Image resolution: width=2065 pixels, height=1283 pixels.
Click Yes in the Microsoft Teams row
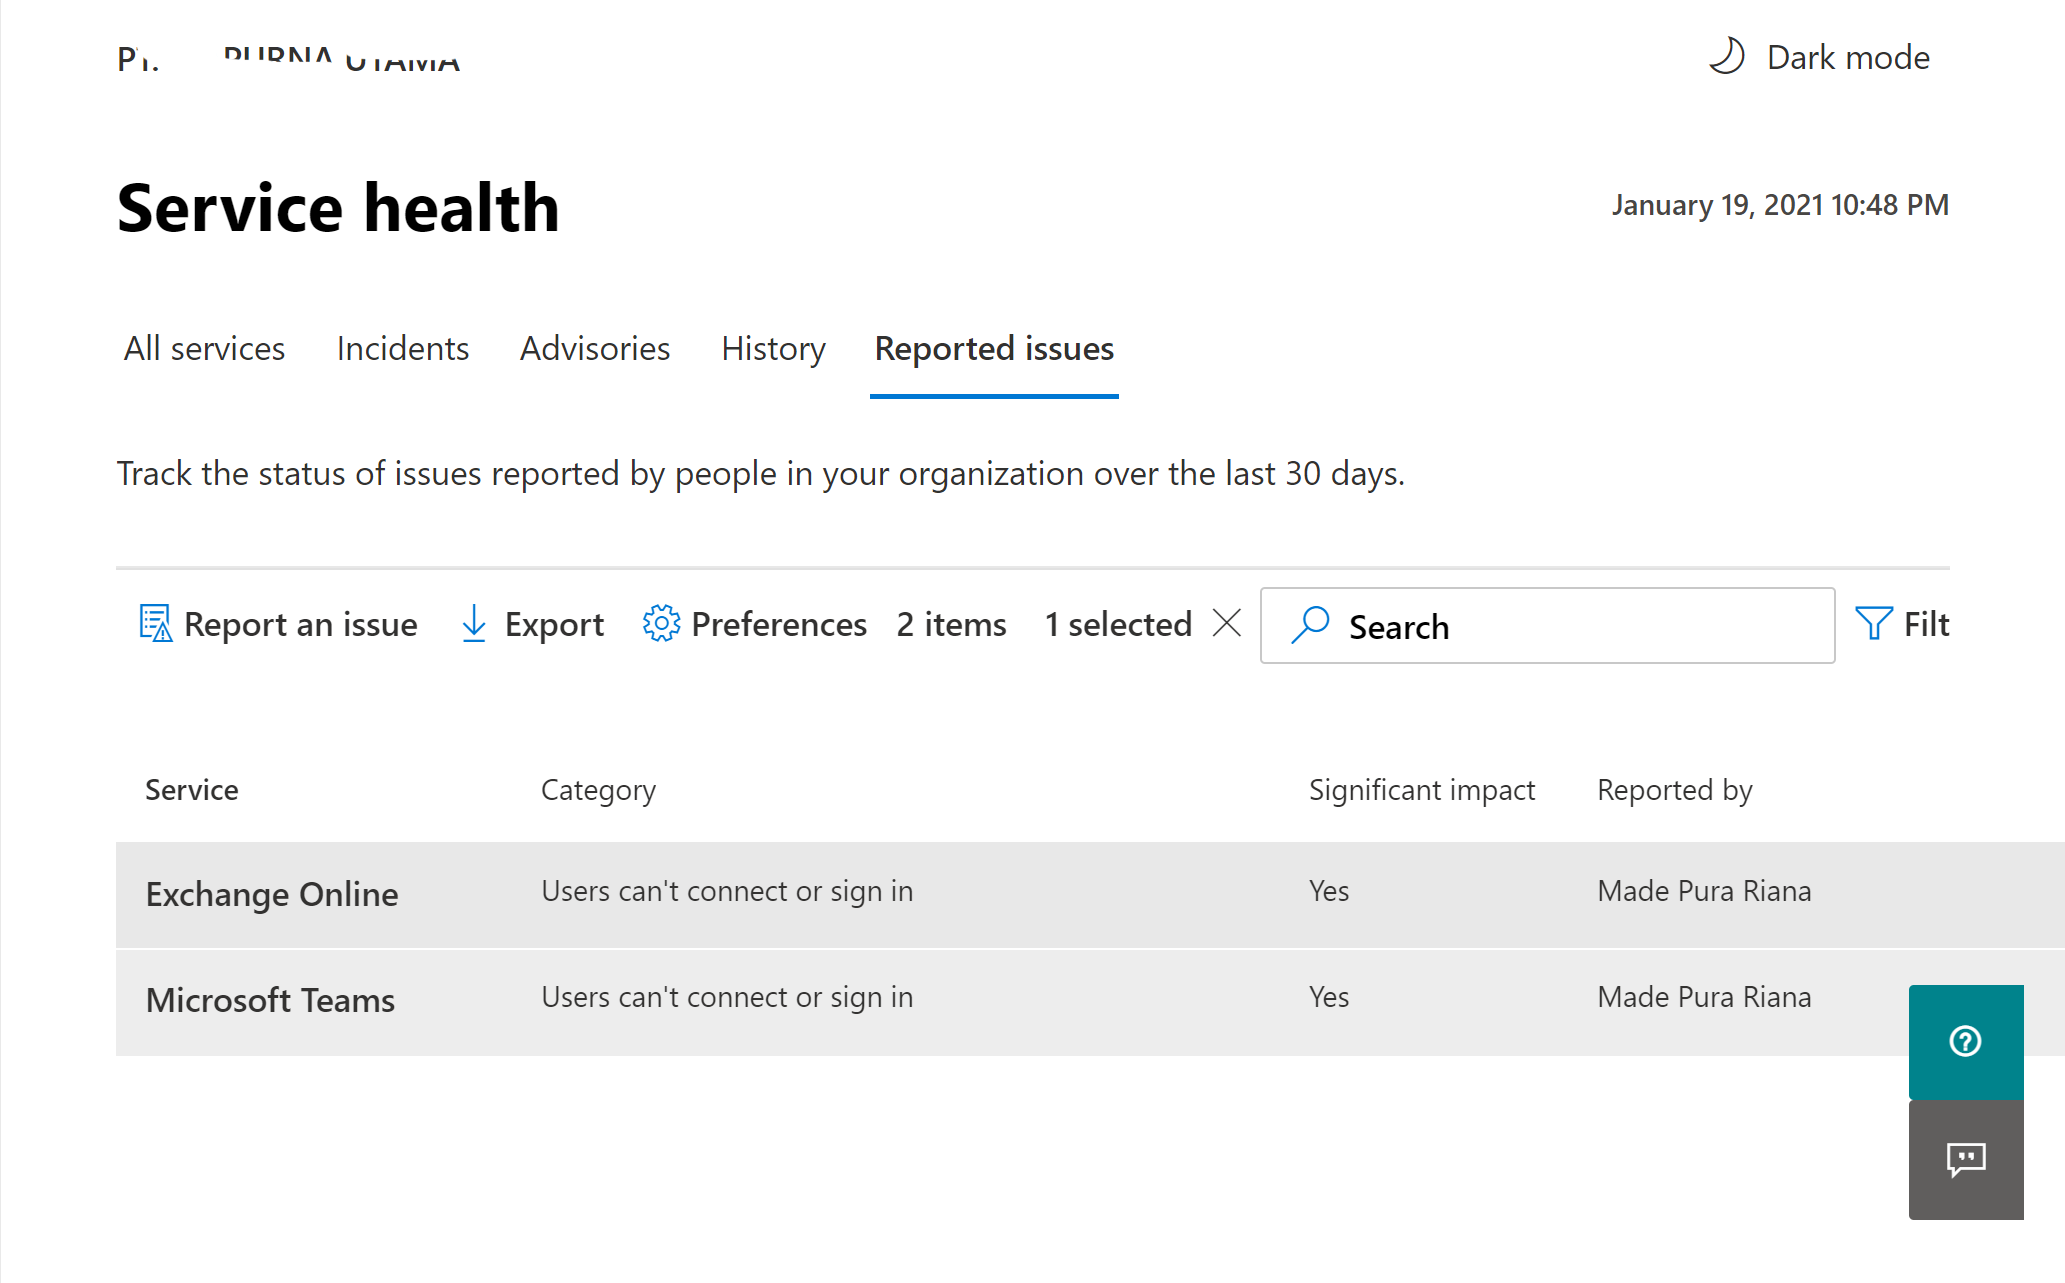click(1329, 997)
